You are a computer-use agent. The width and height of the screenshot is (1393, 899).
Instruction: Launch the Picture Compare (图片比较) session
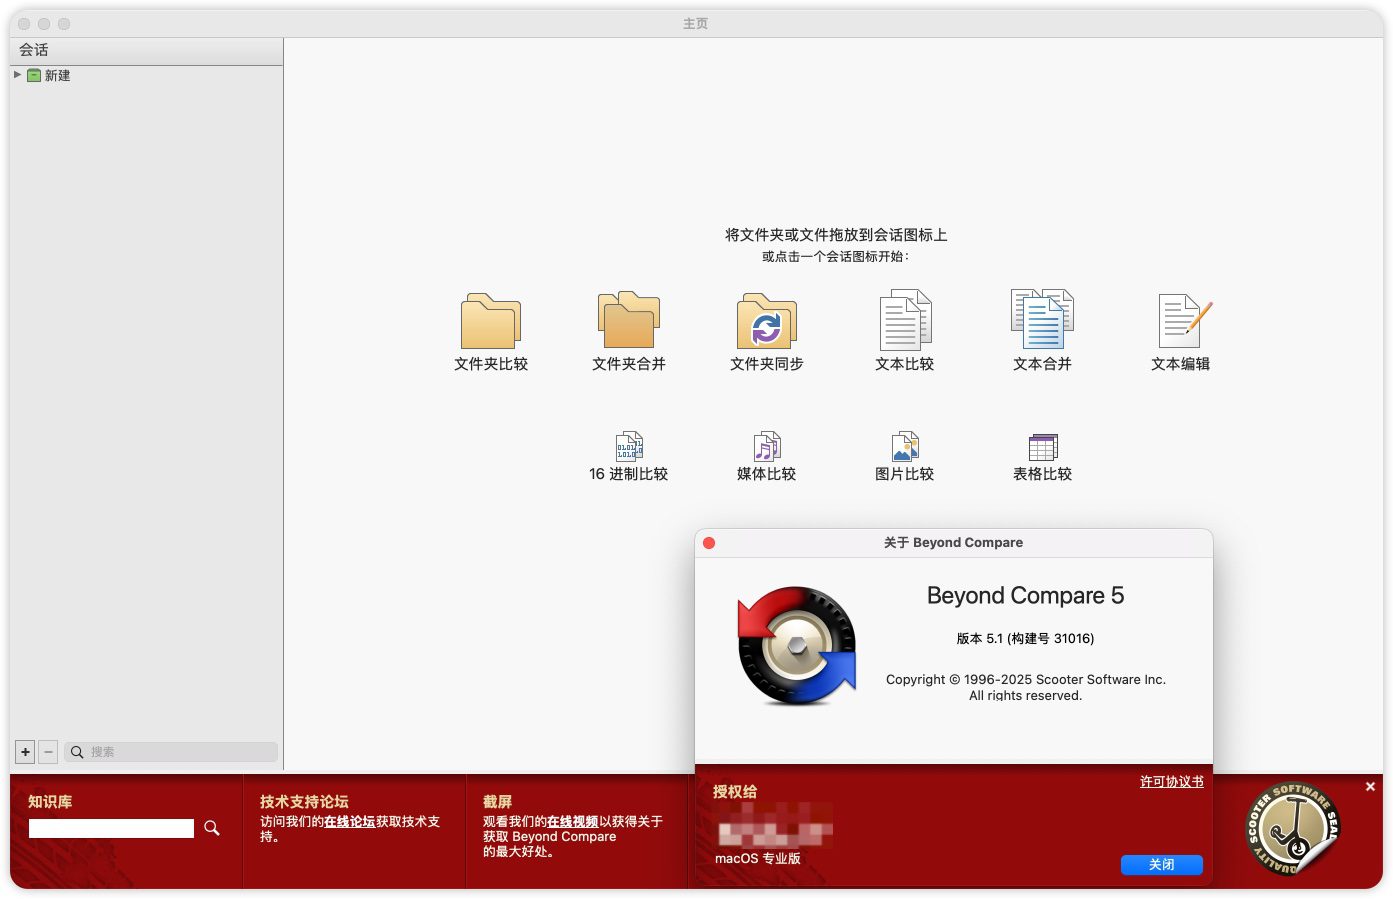[x=905, y=447]
